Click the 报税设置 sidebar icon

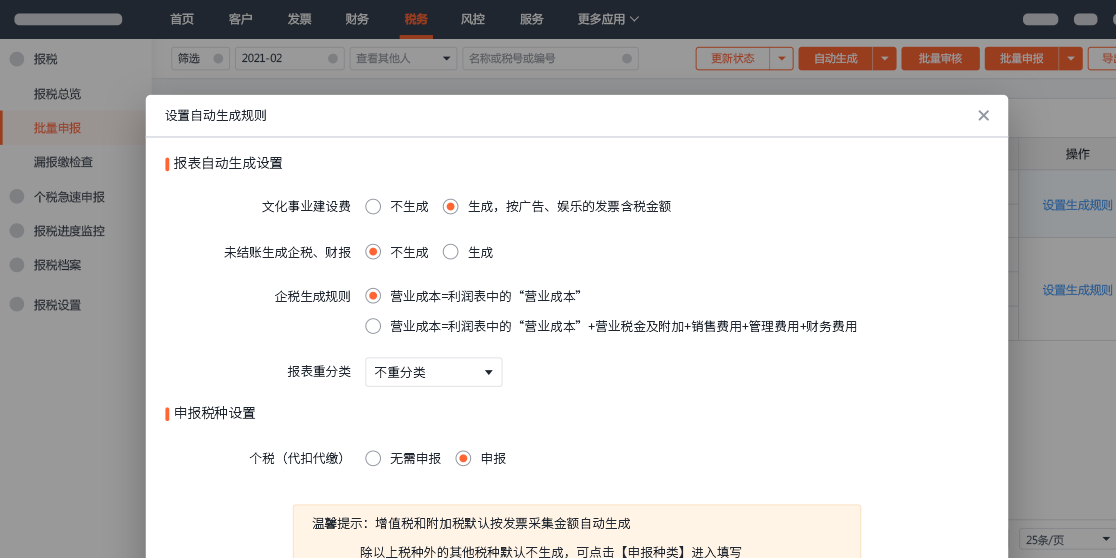(17, 305)
